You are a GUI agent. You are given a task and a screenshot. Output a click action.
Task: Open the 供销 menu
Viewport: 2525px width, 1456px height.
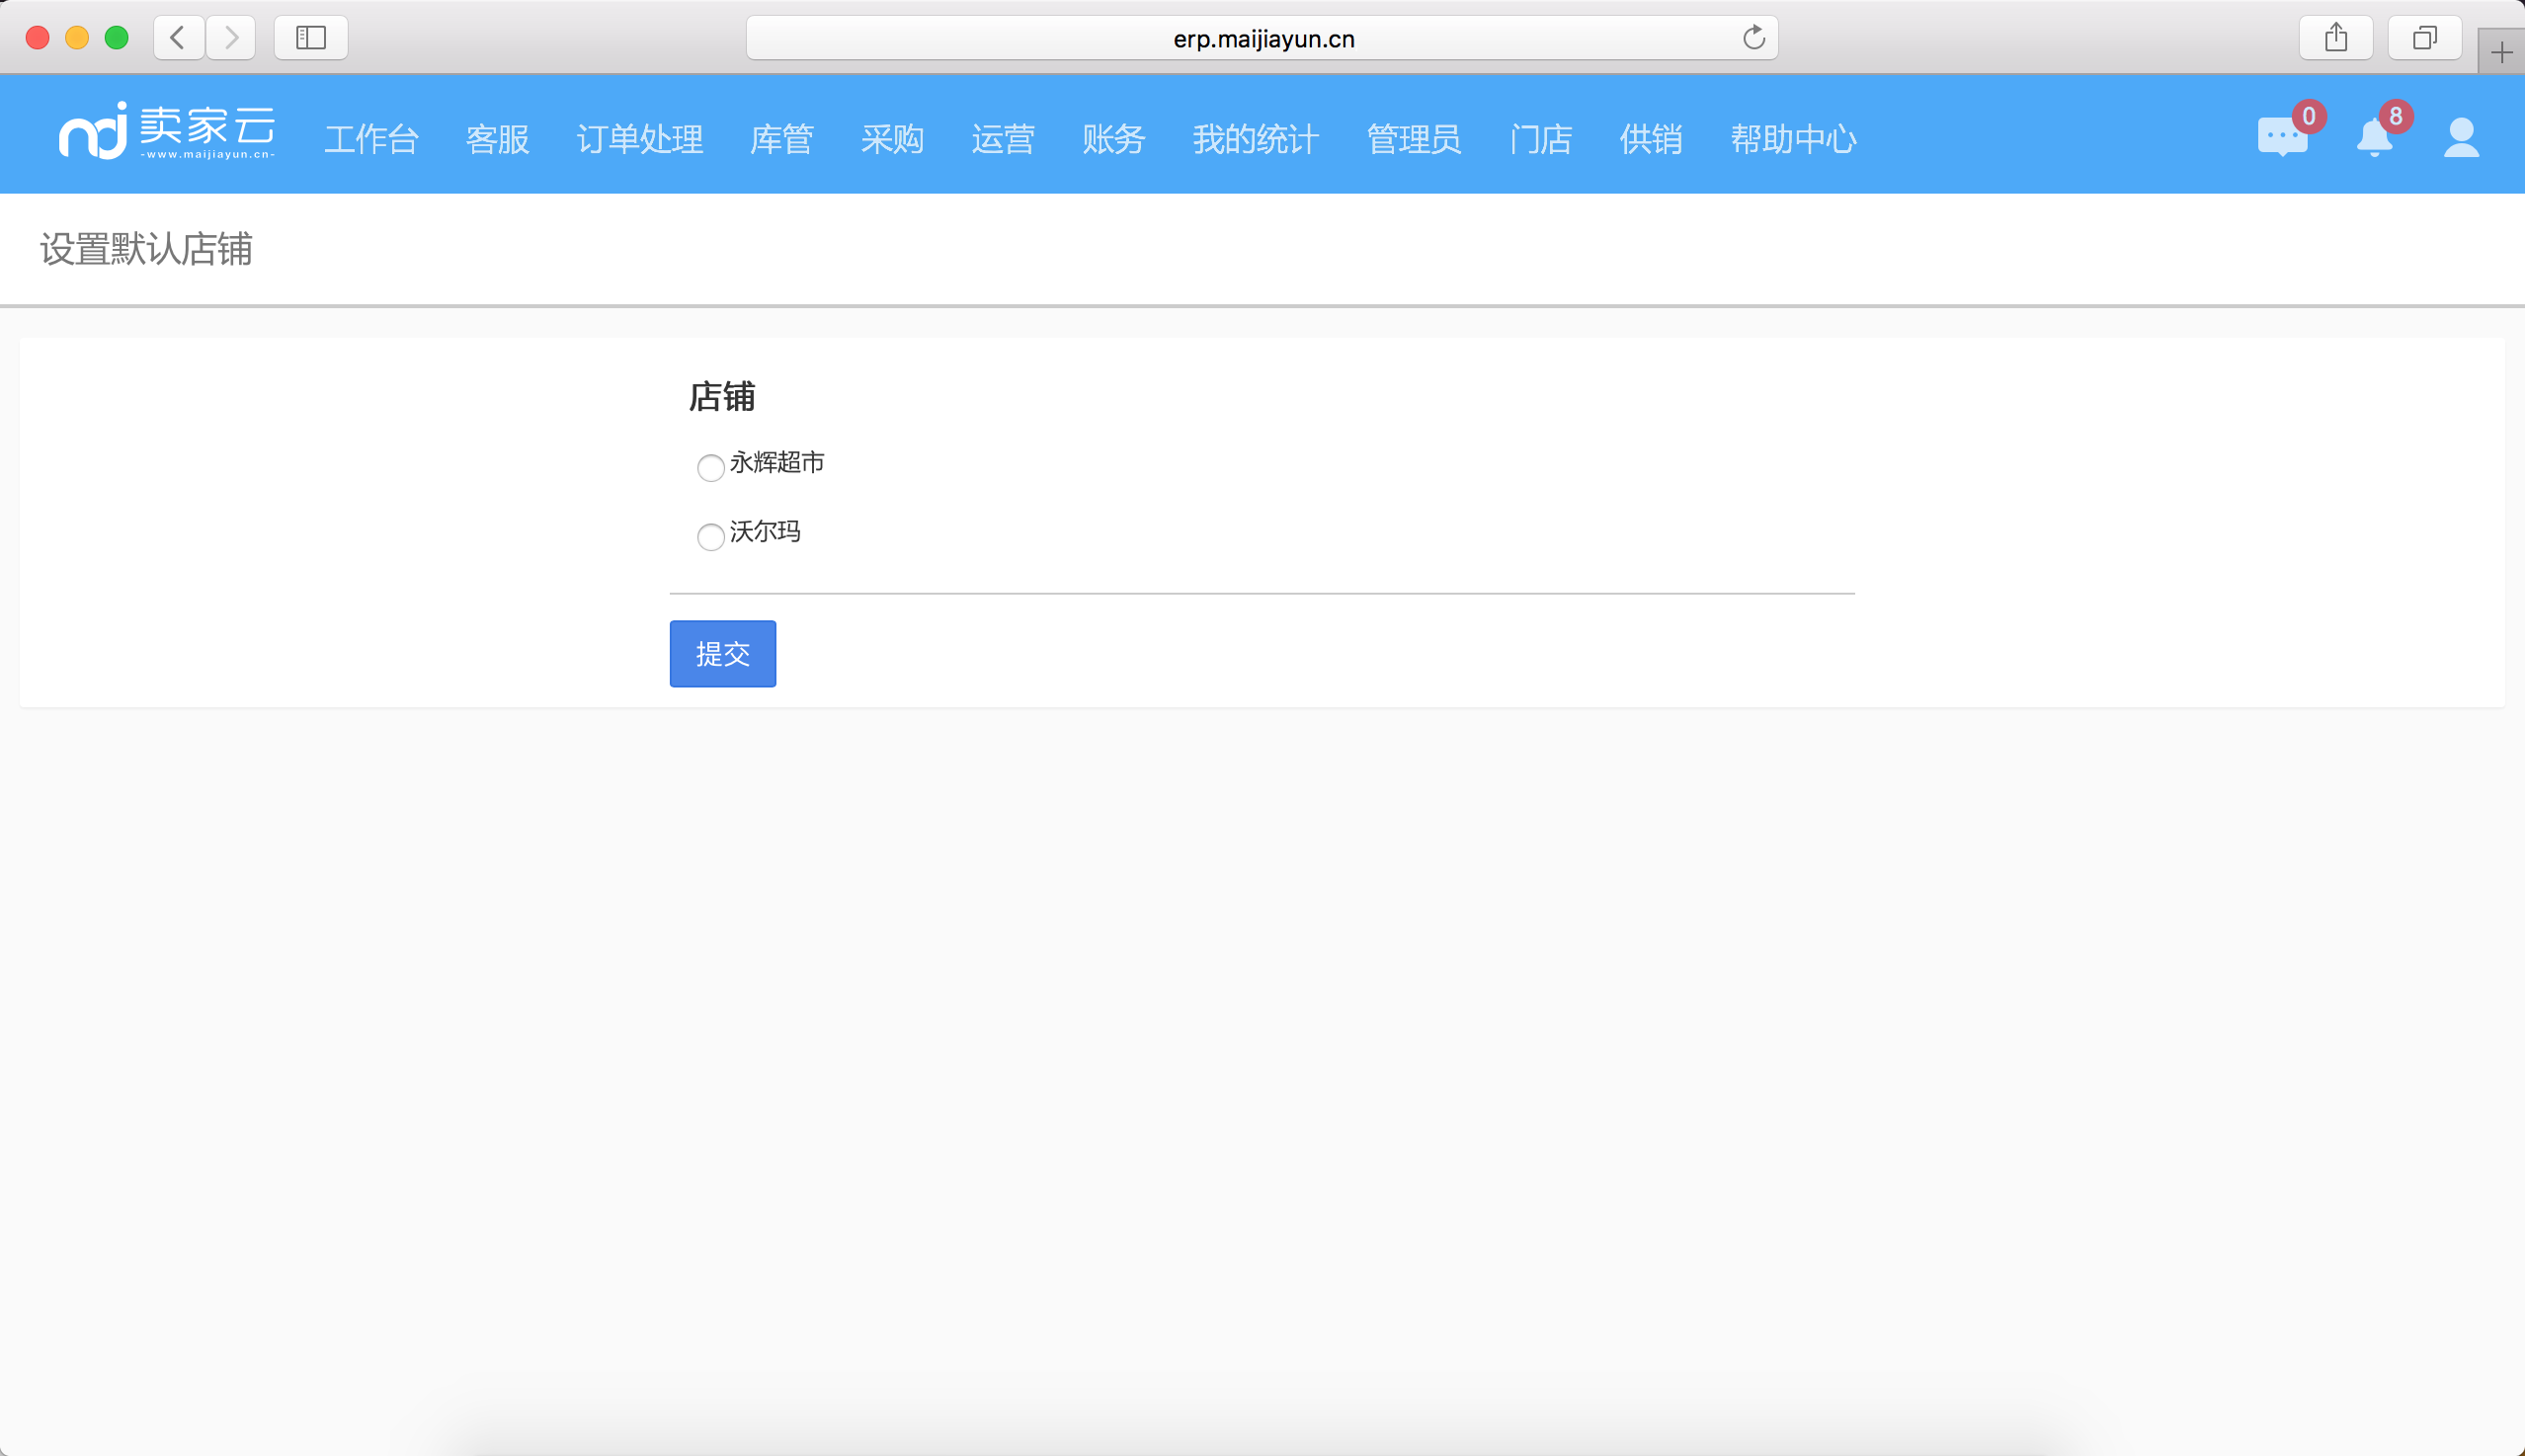point(1651,139)
